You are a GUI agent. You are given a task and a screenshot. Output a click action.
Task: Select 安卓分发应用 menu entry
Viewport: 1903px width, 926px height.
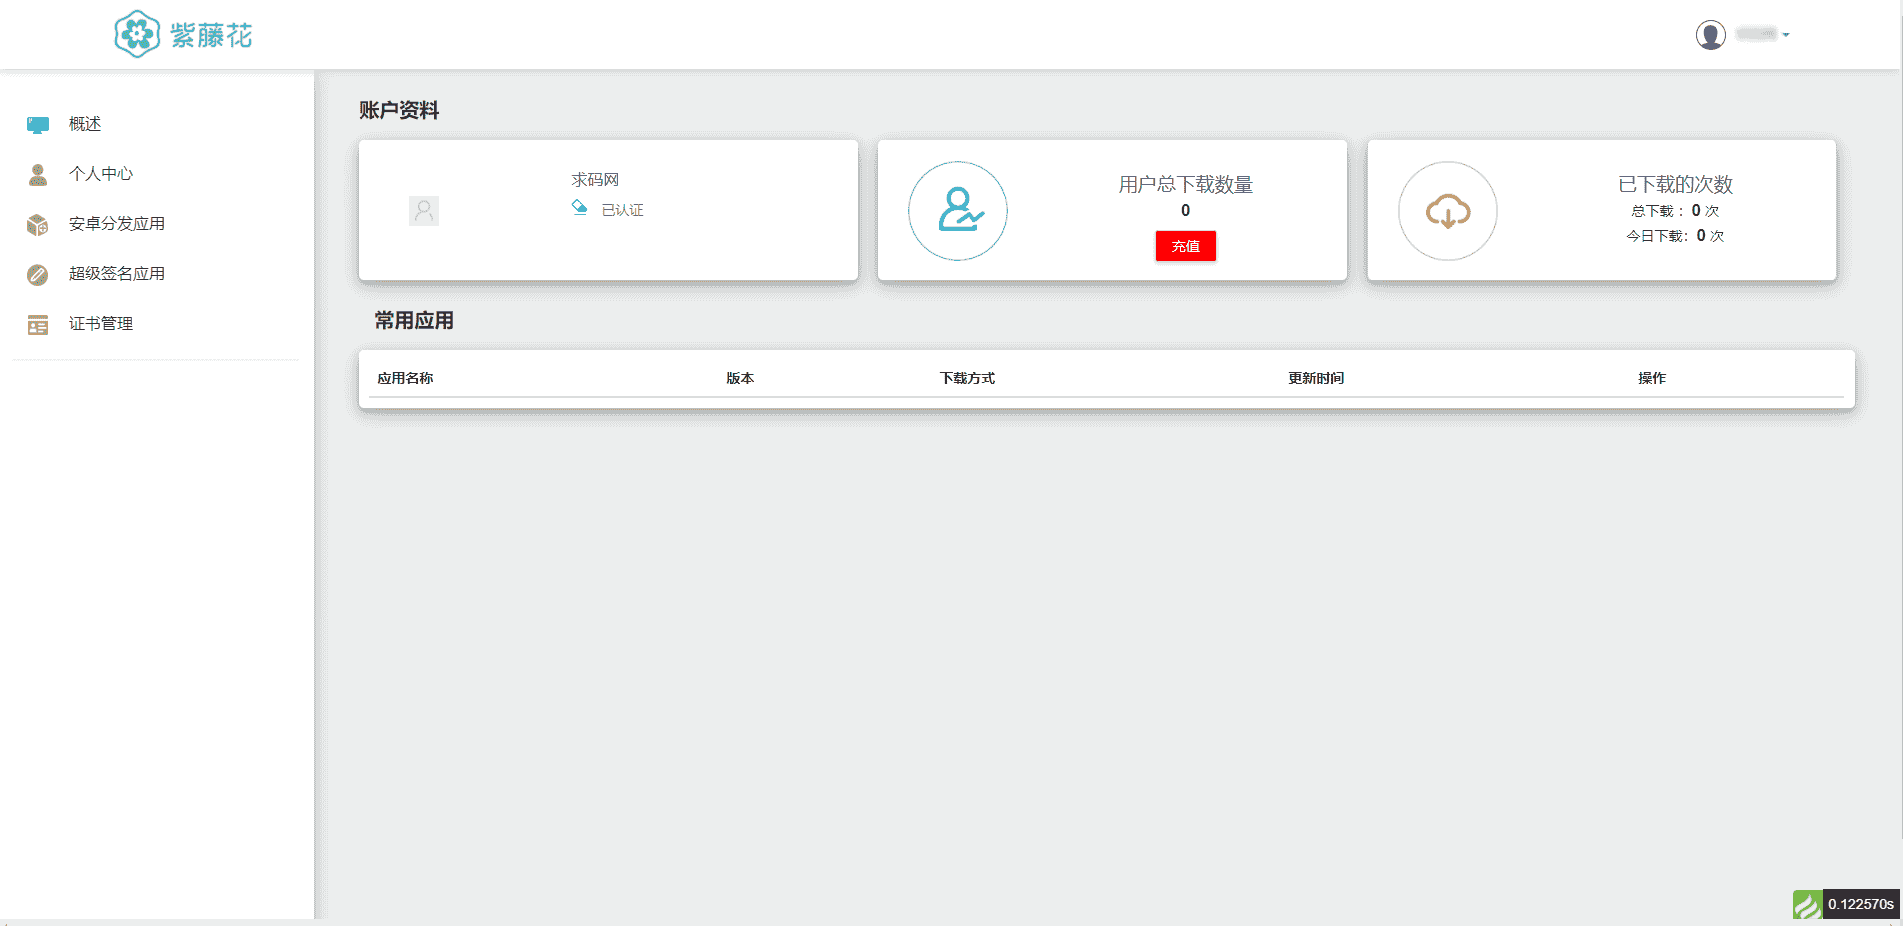[x=116, y=224]
